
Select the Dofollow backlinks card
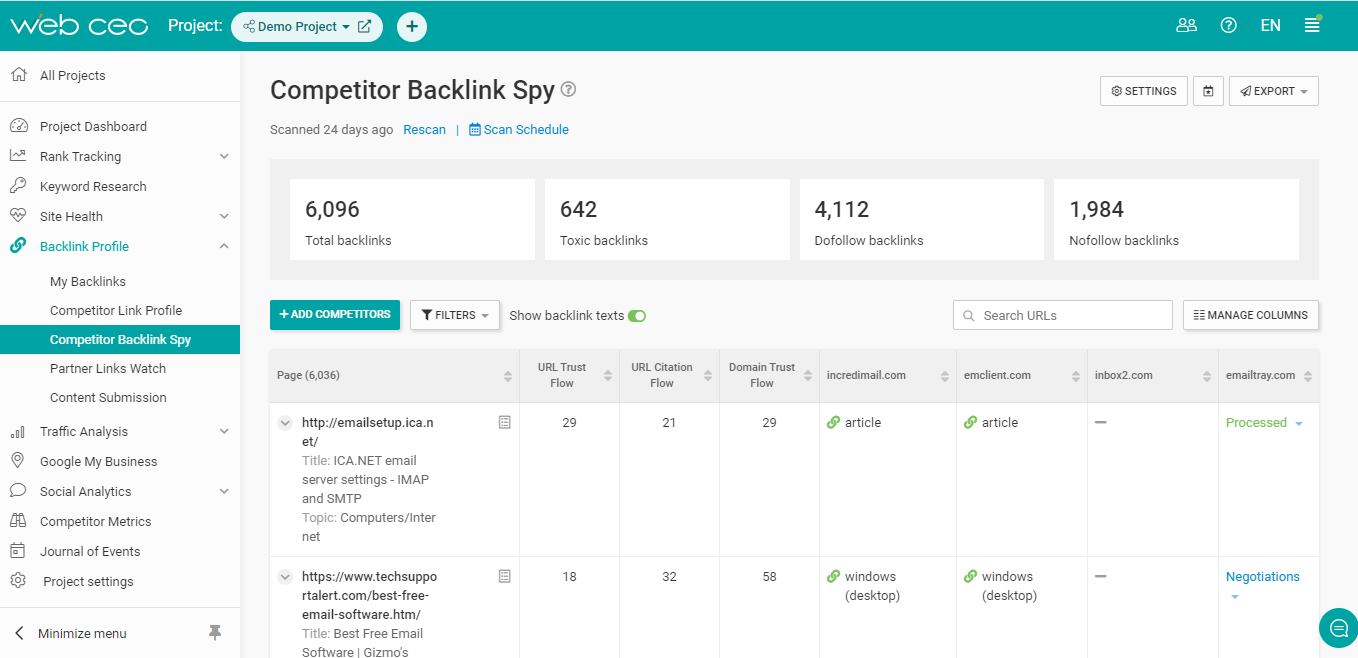point(922,220)
